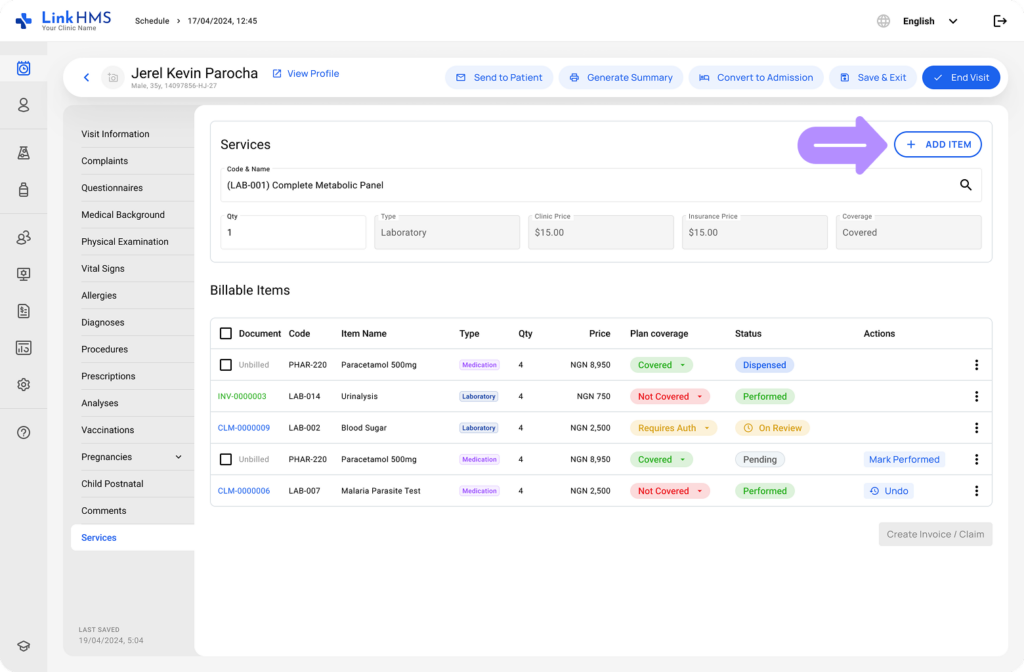Open the laboratory flask sidebar icon
The image size is (1024, 672).
point(24,153)
